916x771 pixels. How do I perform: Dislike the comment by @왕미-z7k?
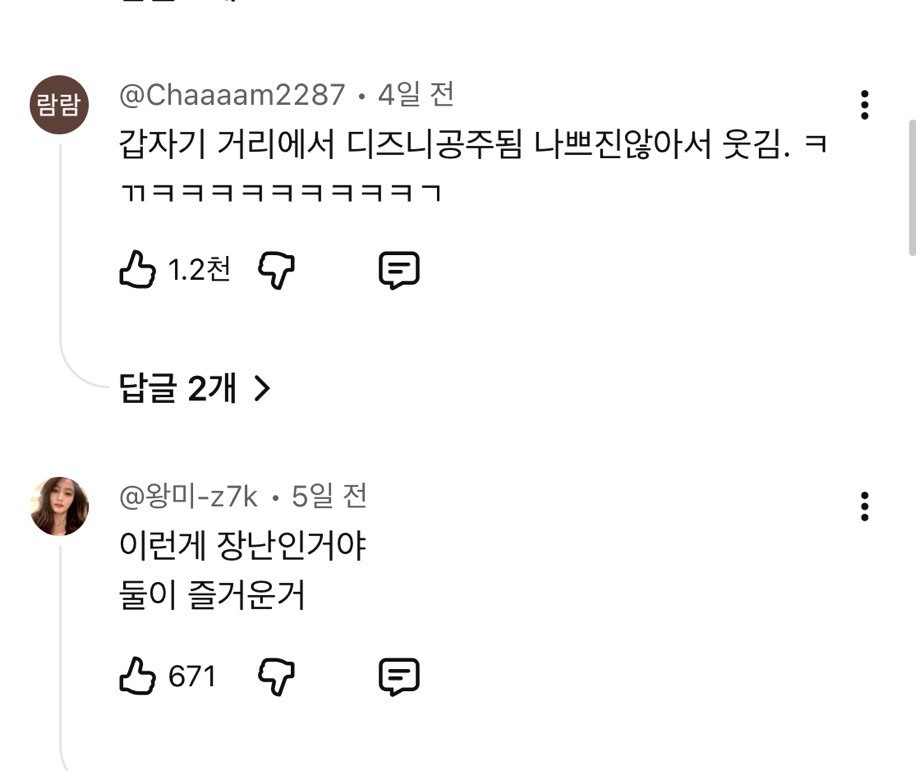click(x=277, y=677)
